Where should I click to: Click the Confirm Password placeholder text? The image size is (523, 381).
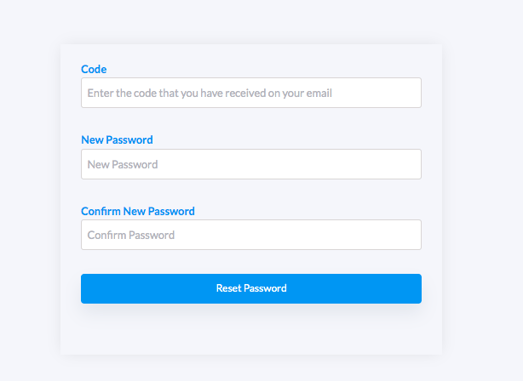pyautogui.click(x=131, y=235)
